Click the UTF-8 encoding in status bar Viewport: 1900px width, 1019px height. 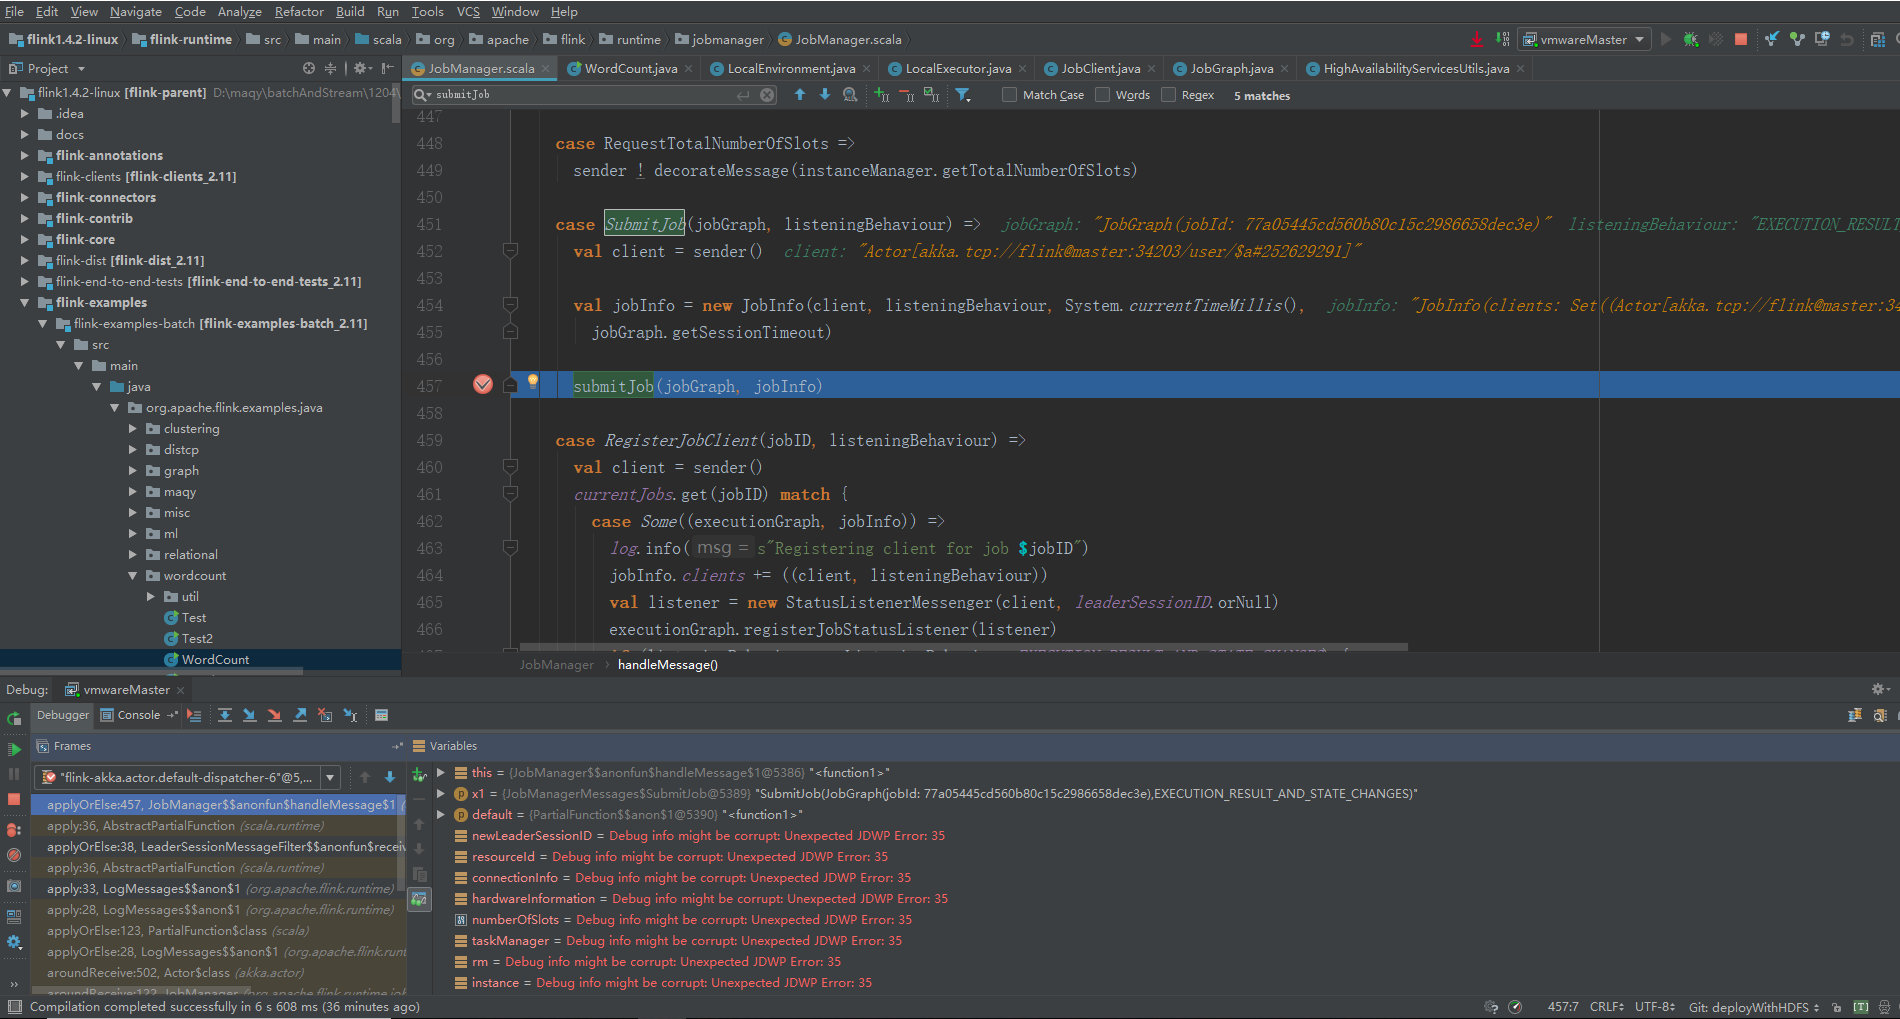(1655, 1007)
